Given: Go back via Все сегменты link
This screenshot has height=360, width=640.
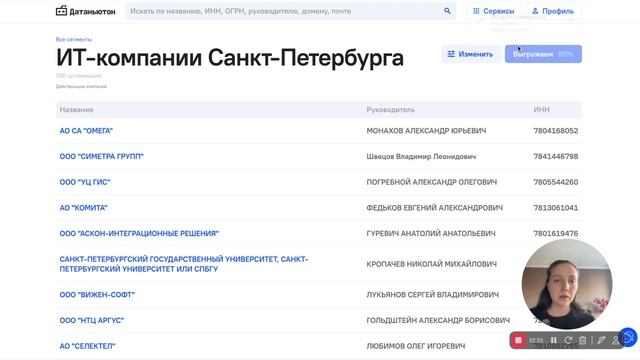Looking at the screenshot, I should click(x=74, y=40).
